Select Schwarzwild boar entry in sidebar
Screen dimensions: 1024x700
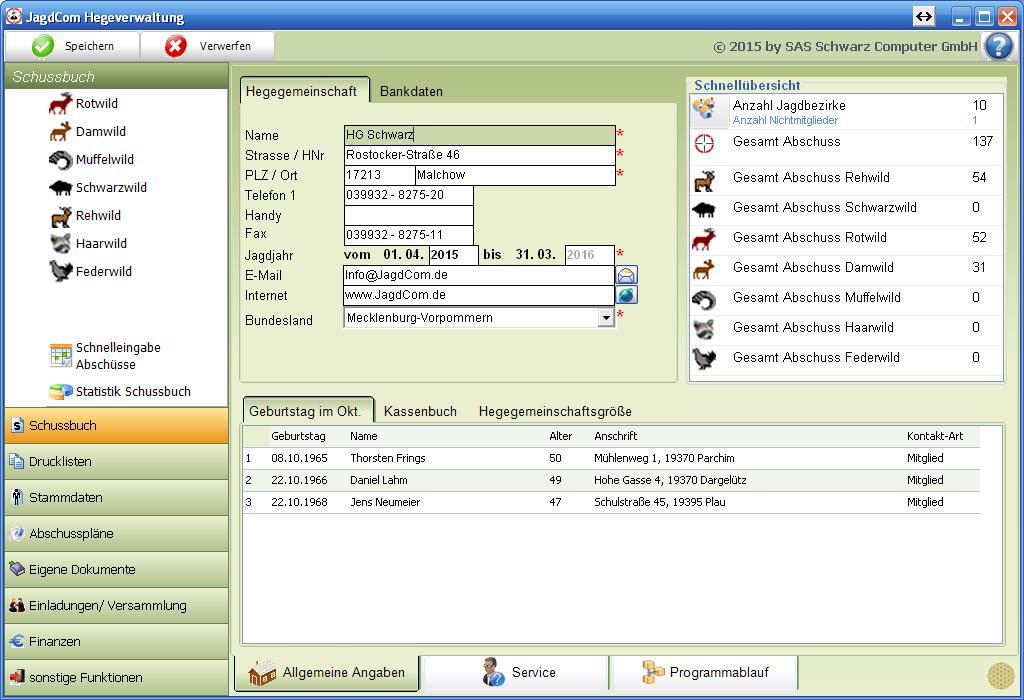[x=110, y=188]
